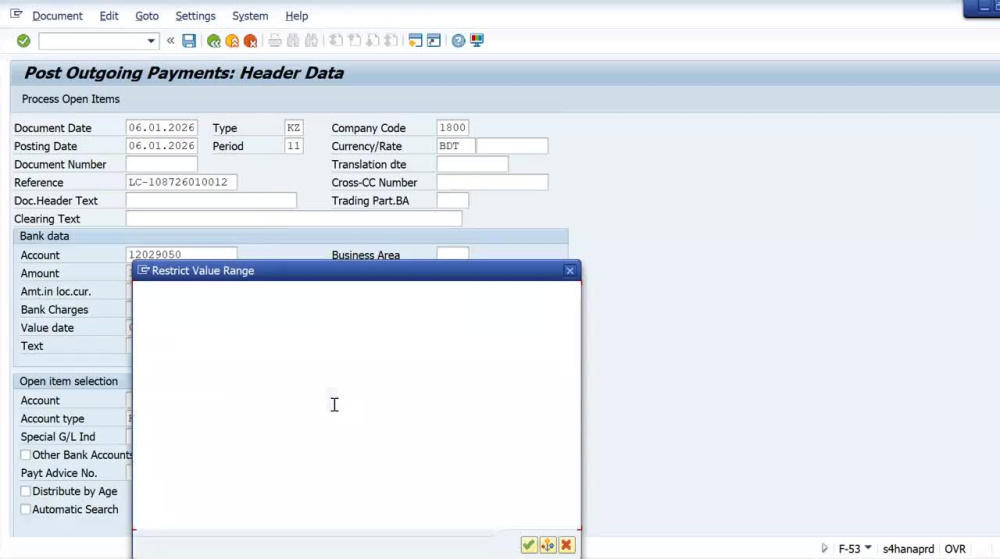1000x559 pixels.
Task: Click the green Back icon
Action: point(214,41)
